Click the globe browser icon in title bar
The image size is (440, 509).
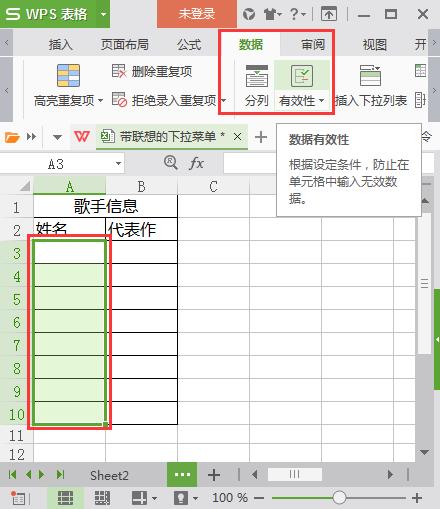pos(249,14)
